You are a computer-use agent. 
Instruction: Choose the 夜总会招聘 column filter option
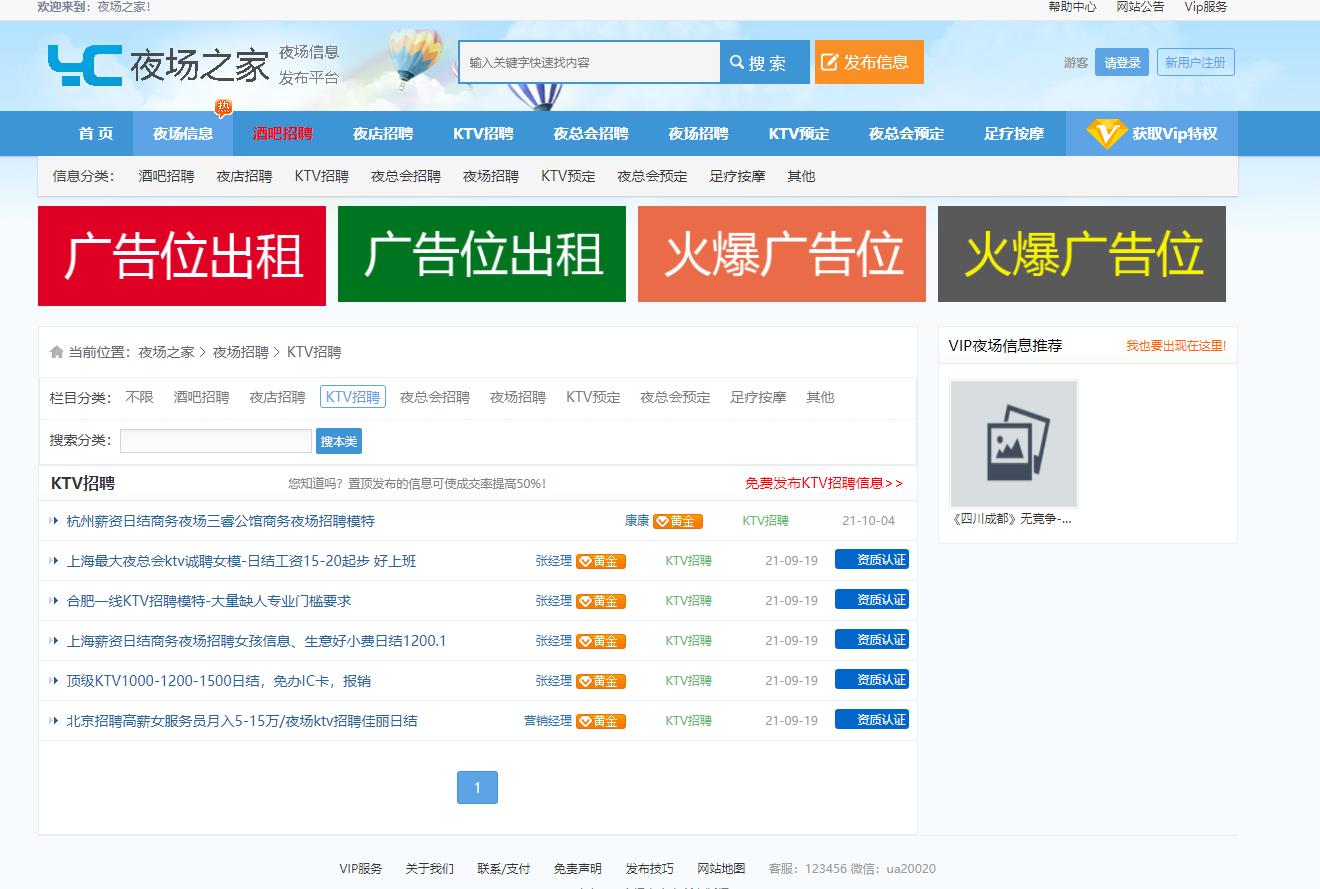pos(434,397)
